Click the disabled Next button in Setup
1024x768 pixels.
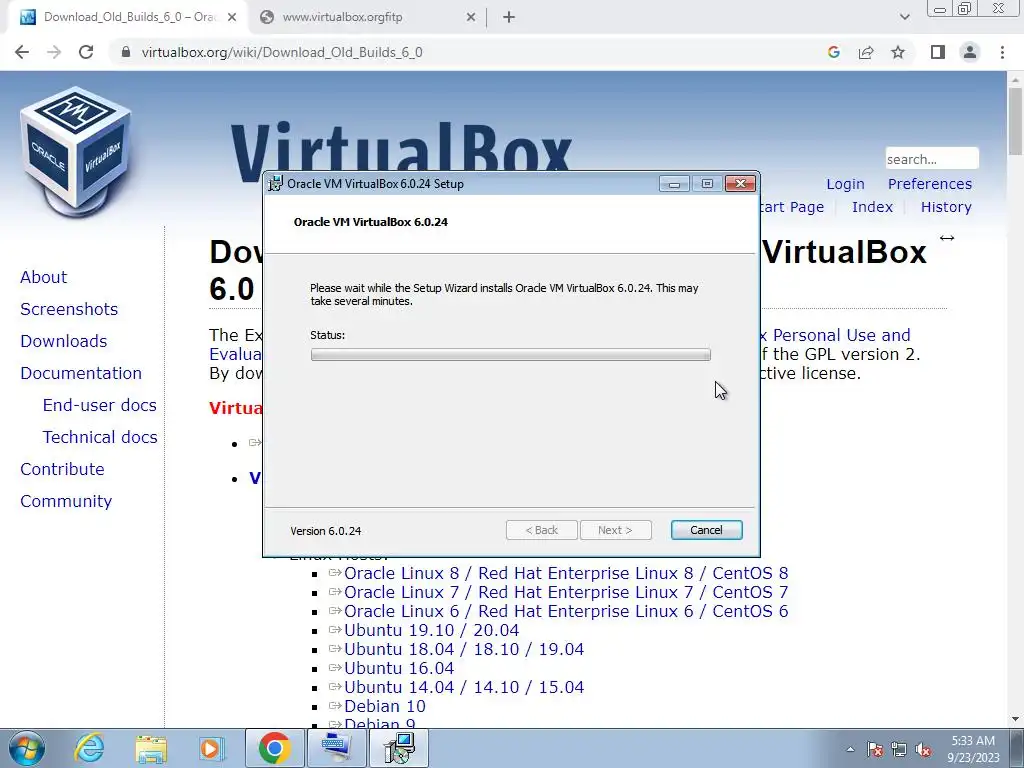tap(615, 530)
